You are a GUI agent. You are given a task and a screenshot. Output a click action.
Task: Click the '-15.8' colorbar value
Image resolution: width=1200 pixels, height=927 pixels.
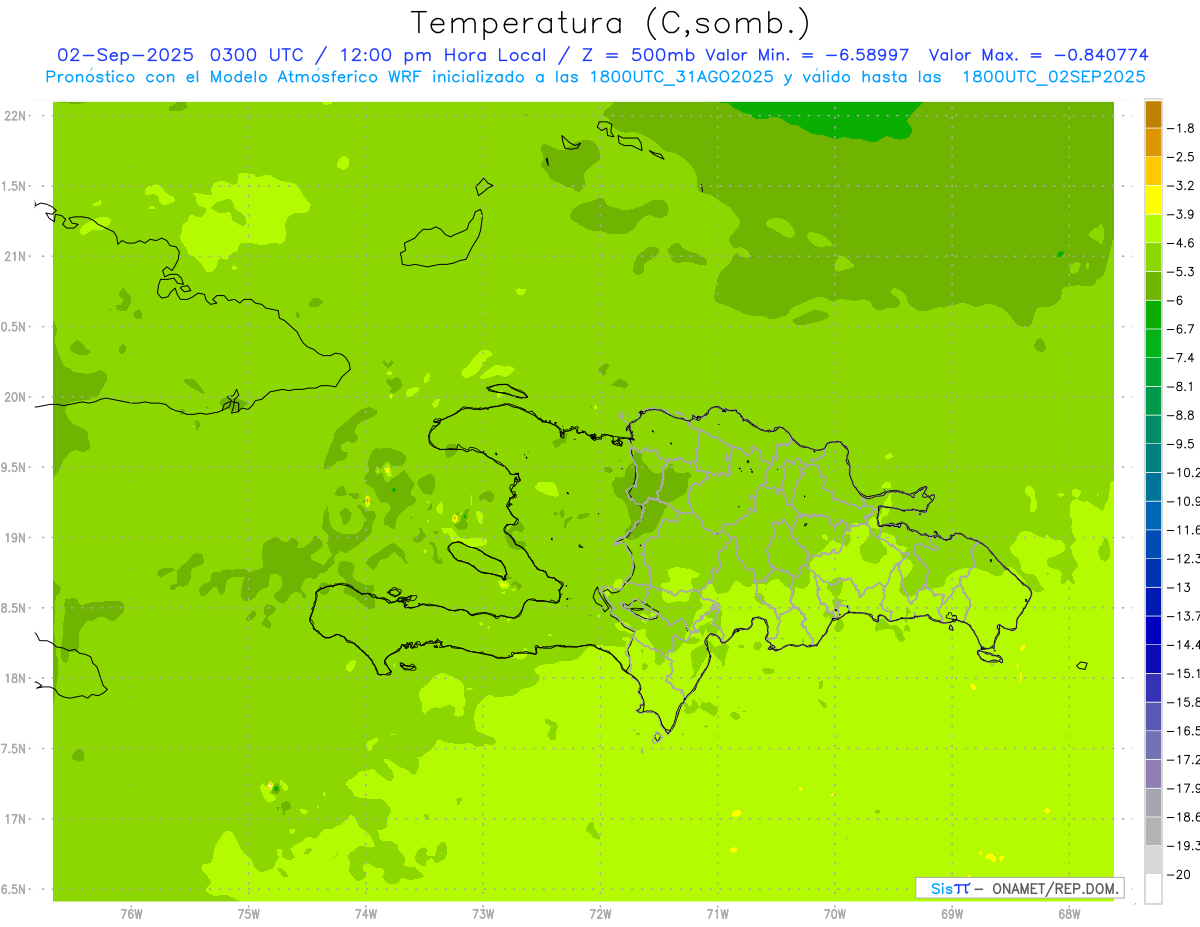tap(1182, 702)
